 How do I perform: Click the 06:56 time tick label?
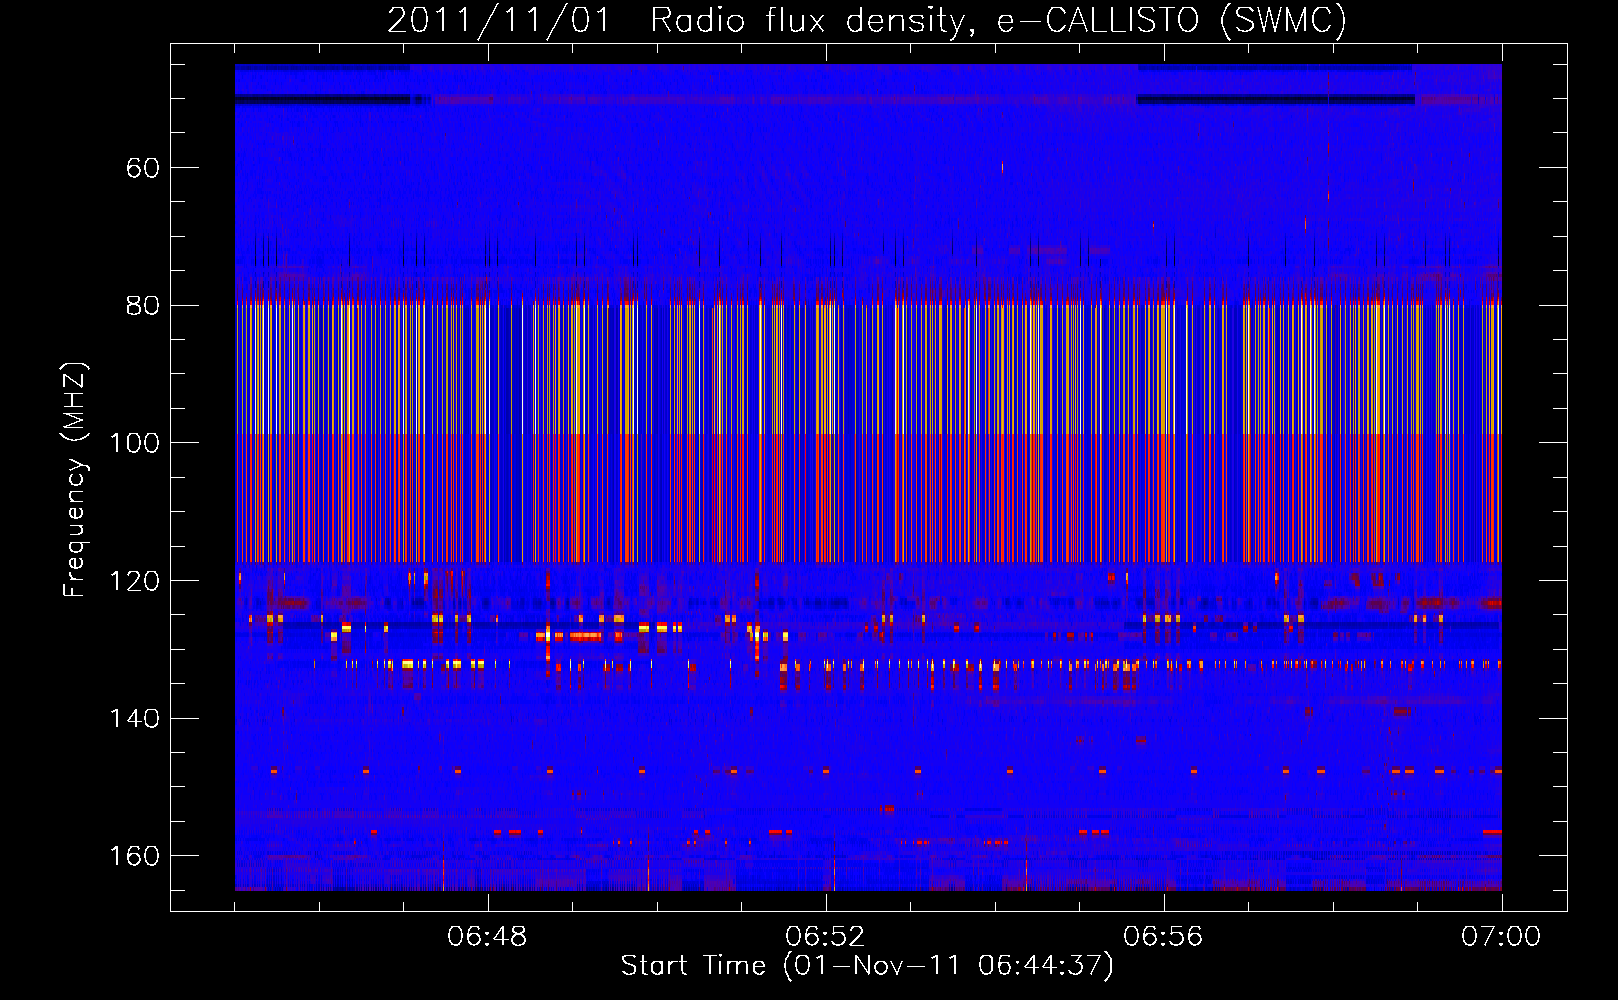click(1163, 937)
